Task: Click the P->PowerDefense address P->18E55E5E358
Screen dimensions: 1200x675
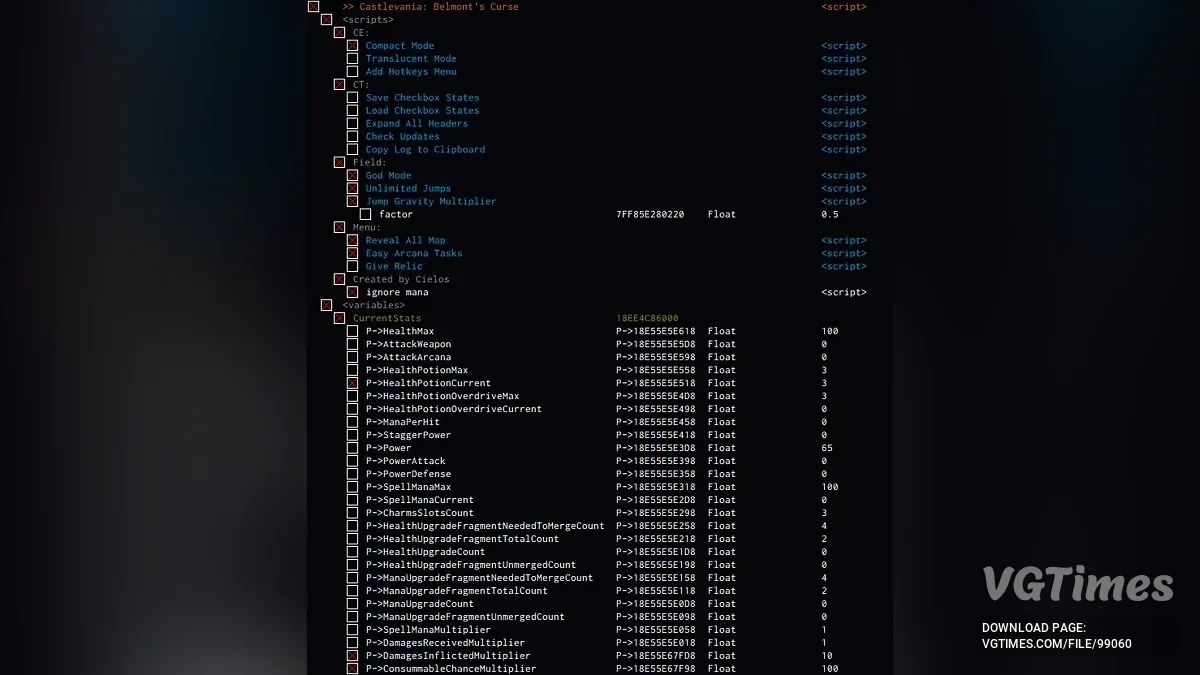Action: [656, 475]
